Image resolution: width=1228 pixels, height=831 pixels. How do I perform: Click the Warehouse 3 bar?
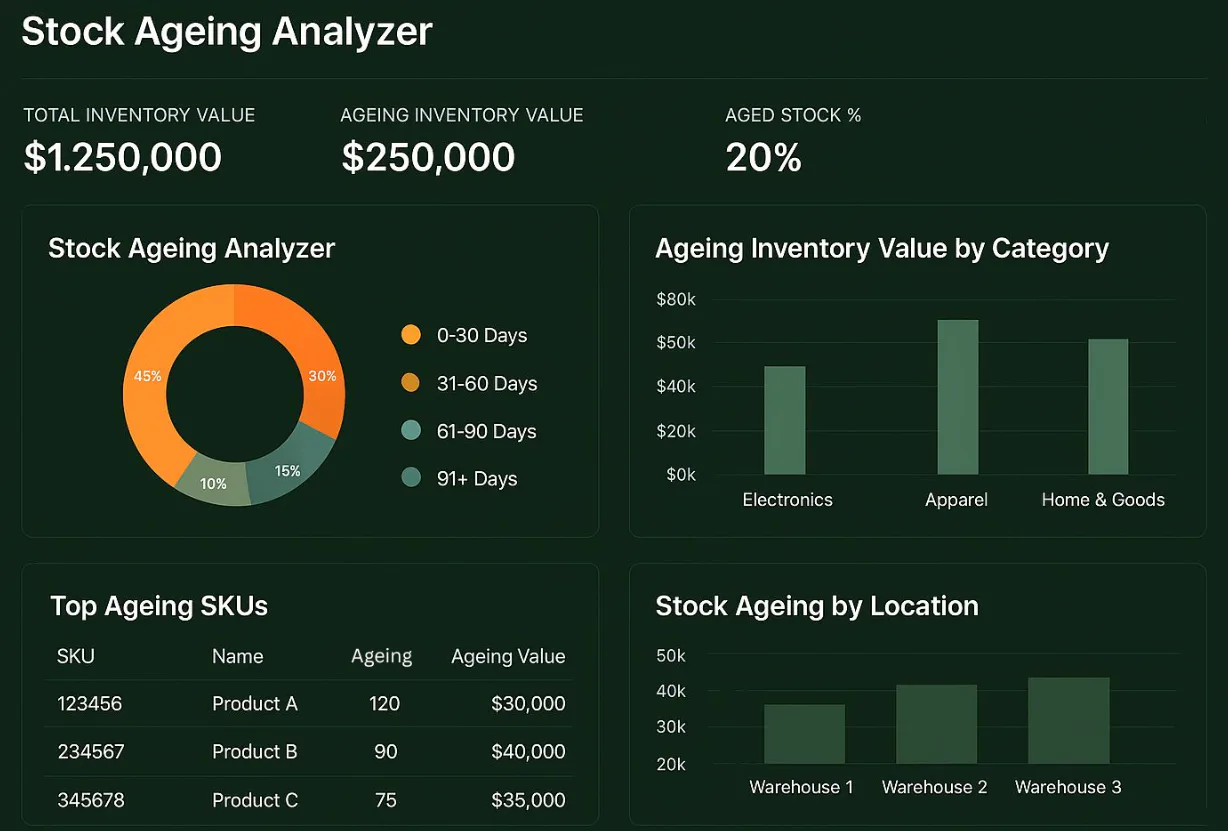tap(1069, 721)
